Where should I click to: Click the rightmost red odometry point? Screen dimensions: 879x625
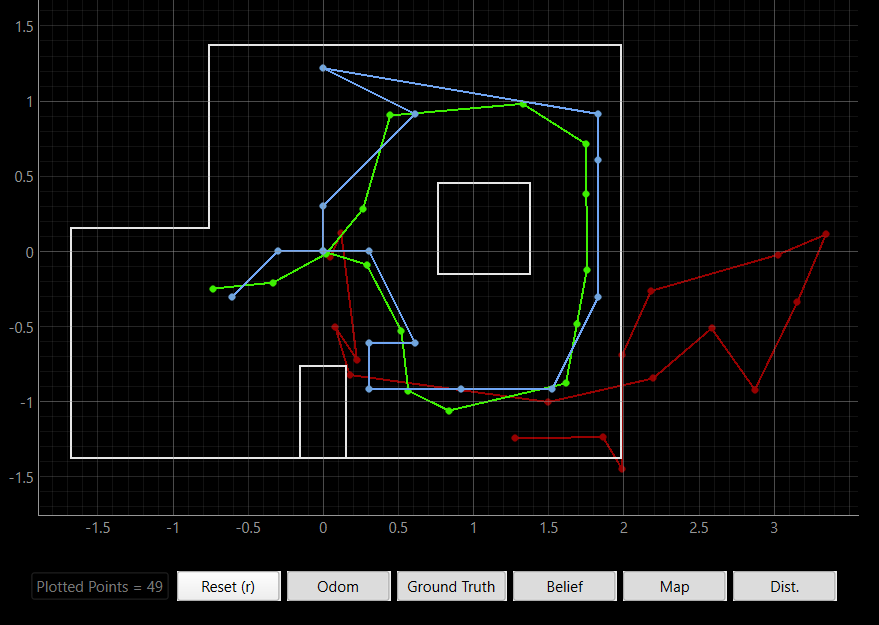coord(826,234)
